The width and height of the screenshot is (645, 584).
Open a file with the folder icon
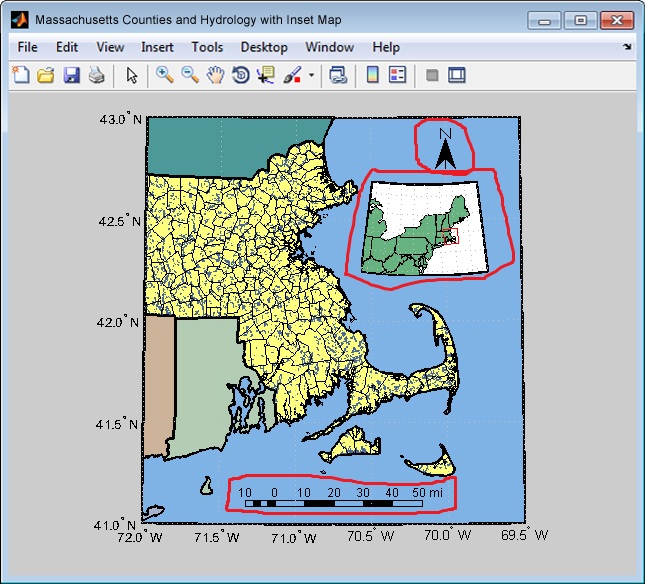(x=45, y=75)
